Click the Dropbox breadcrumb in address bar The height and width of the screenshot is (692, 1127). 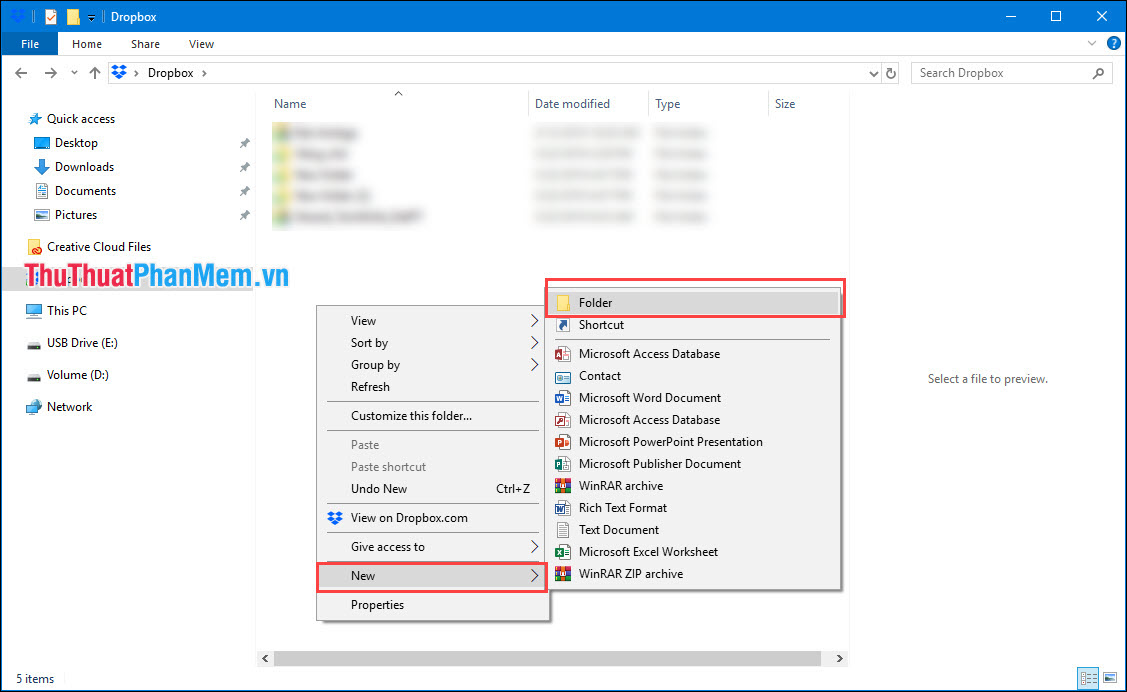[x=170, y=73]
